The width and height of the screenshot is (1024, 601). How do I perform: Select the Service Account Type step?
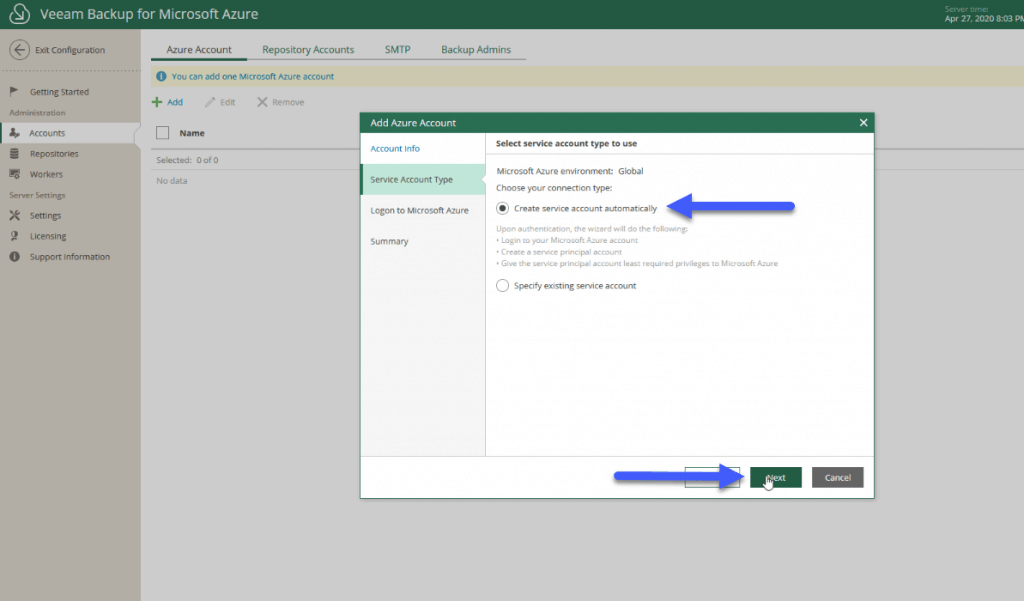(x=423, y=179)
